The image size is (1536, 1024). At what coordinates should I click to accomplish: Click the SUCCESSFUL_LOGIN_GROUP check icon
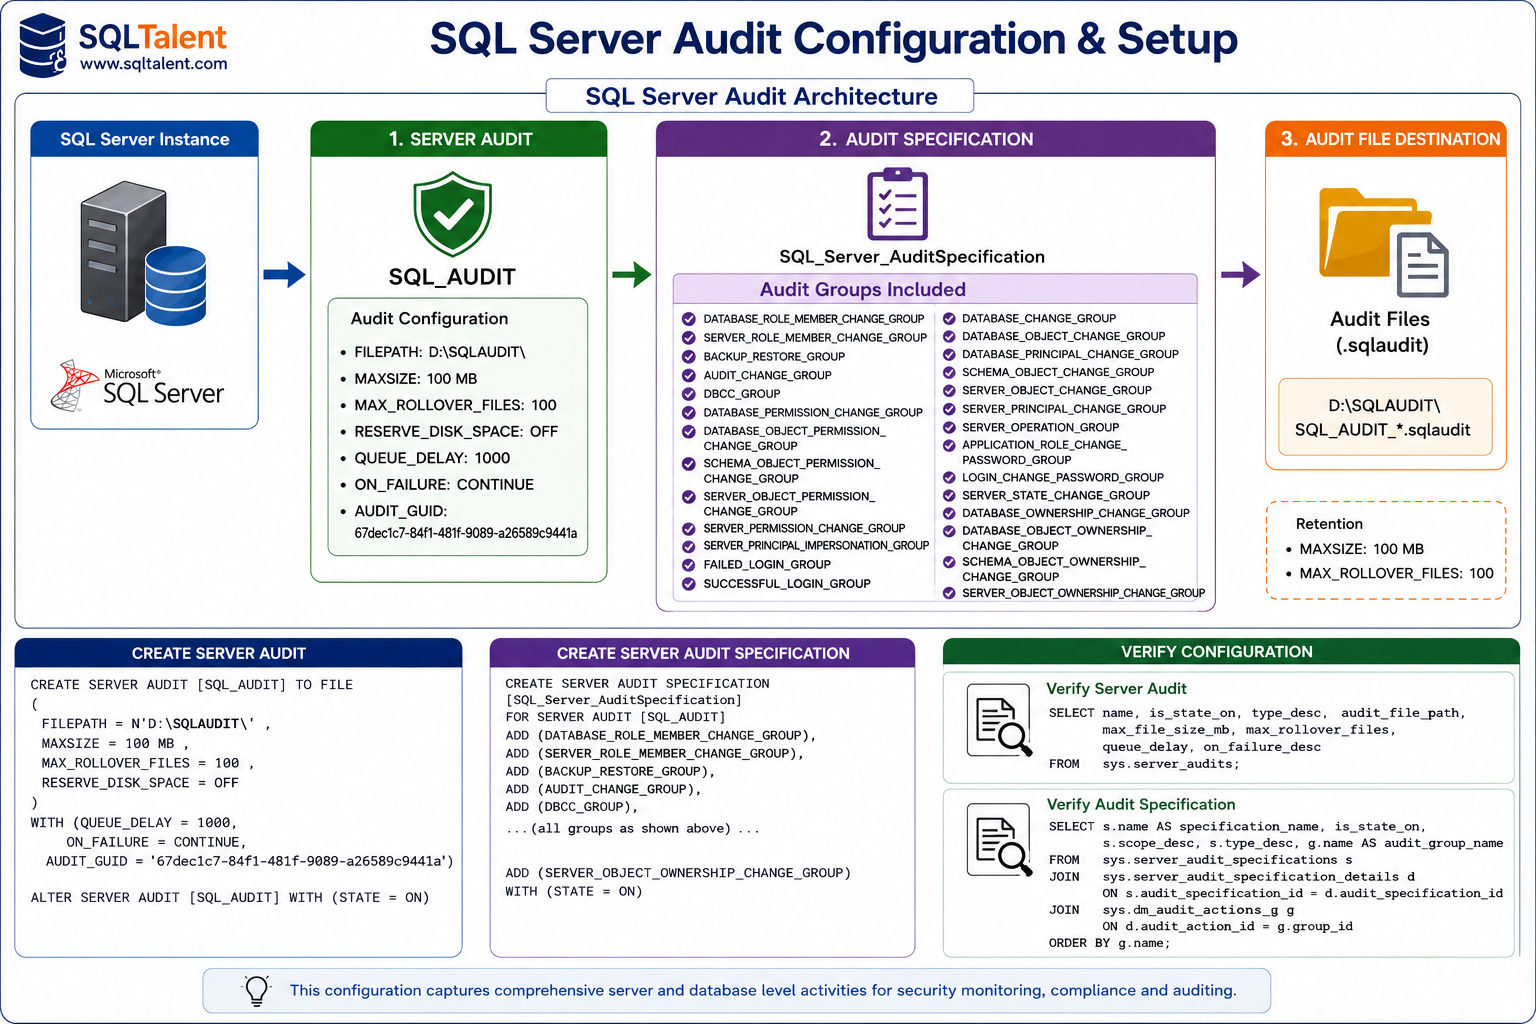click(688, 583)
